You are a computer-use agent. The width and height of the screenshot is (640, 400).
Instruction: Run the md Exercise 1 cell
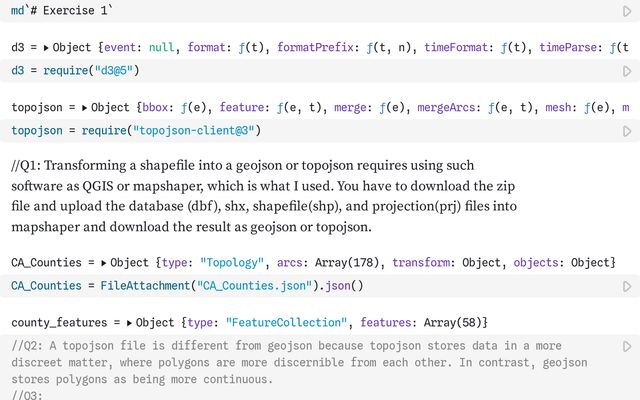tap(627, 11)
